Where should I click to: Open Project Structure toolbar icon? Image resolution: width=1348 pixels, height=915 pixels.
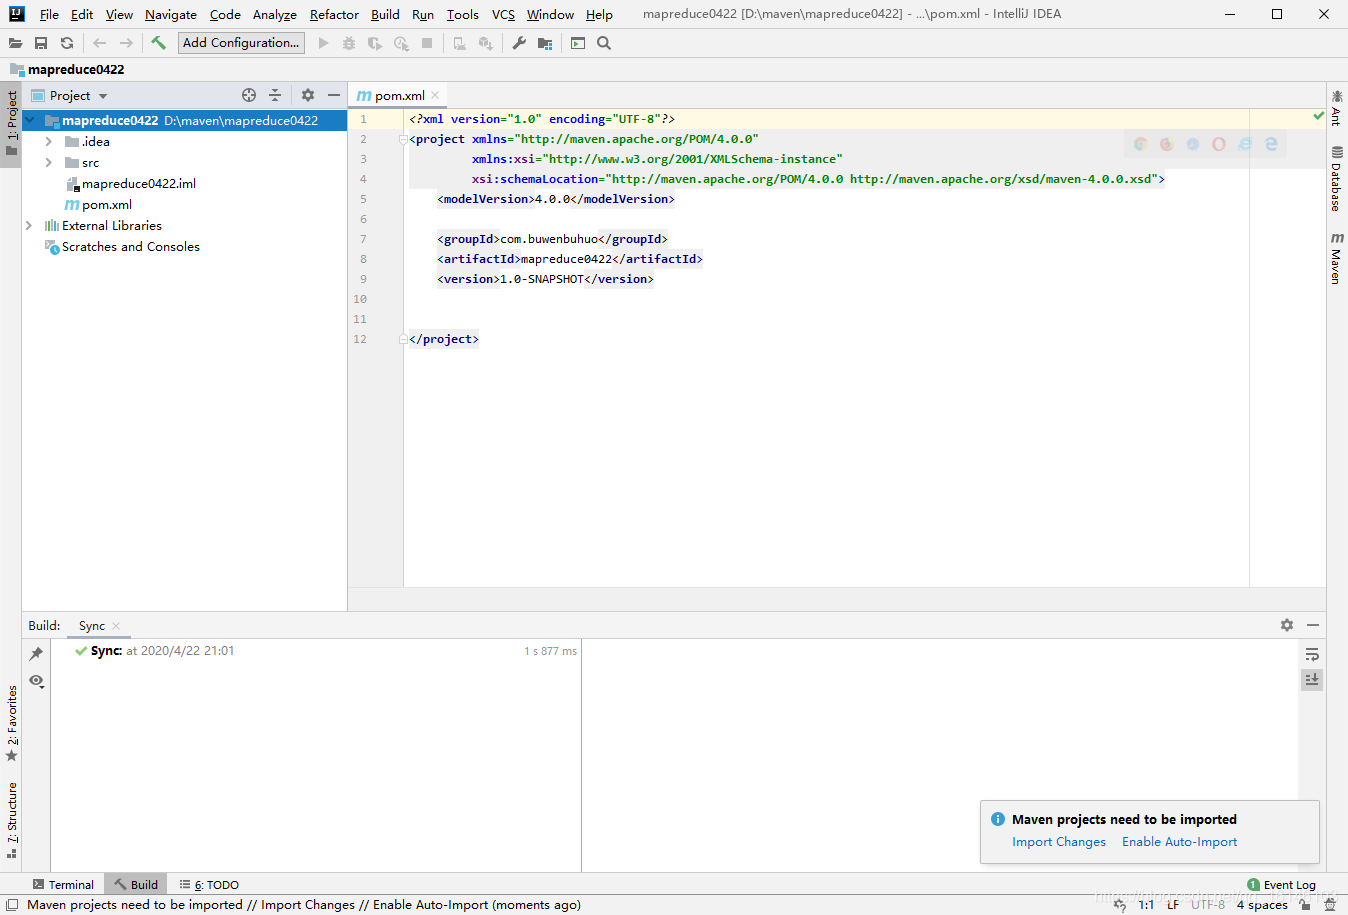(x=545, y=43)
